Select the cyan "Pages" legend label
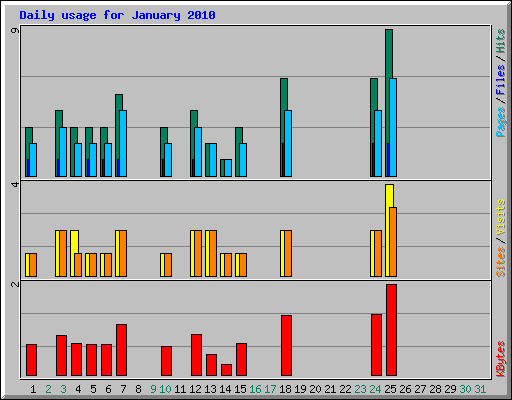This screenshot has width=512, height=400. coord(500,122)
